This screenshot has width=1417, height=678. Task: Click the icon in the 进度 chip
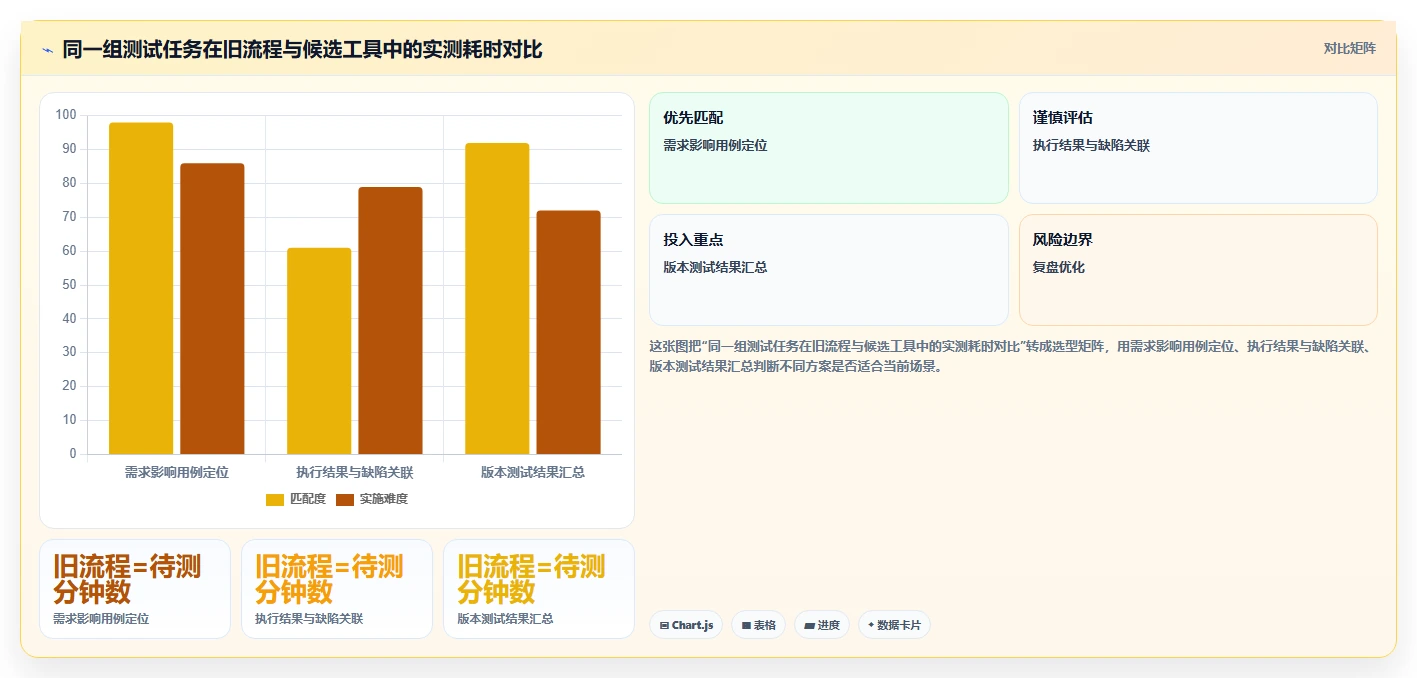pyautogui.click(x=809, y=626)
